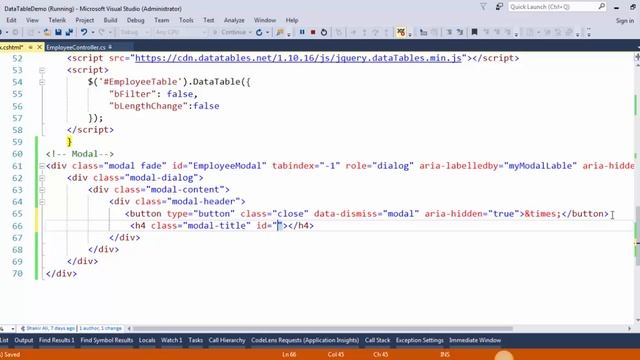The width and height of the screenshot is (640, 360).
Task: Collapse the modal-dialog div at line 62
Action: pos(42,178)
